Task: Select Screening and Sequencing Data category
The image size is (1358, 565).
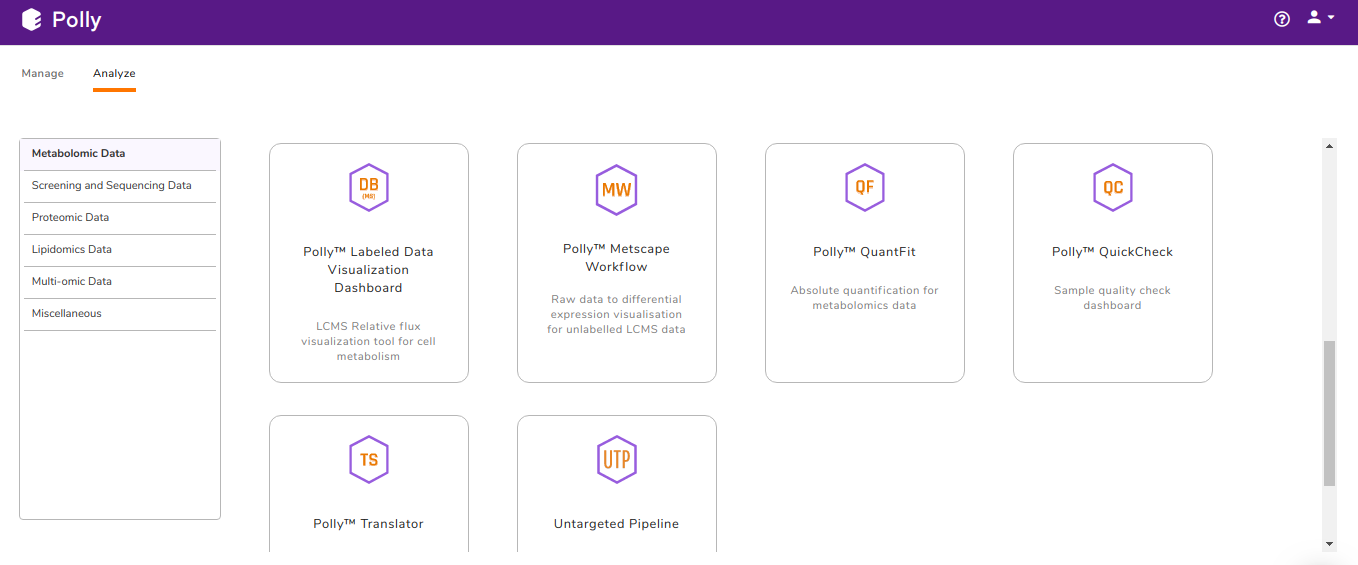Action: 120,186
